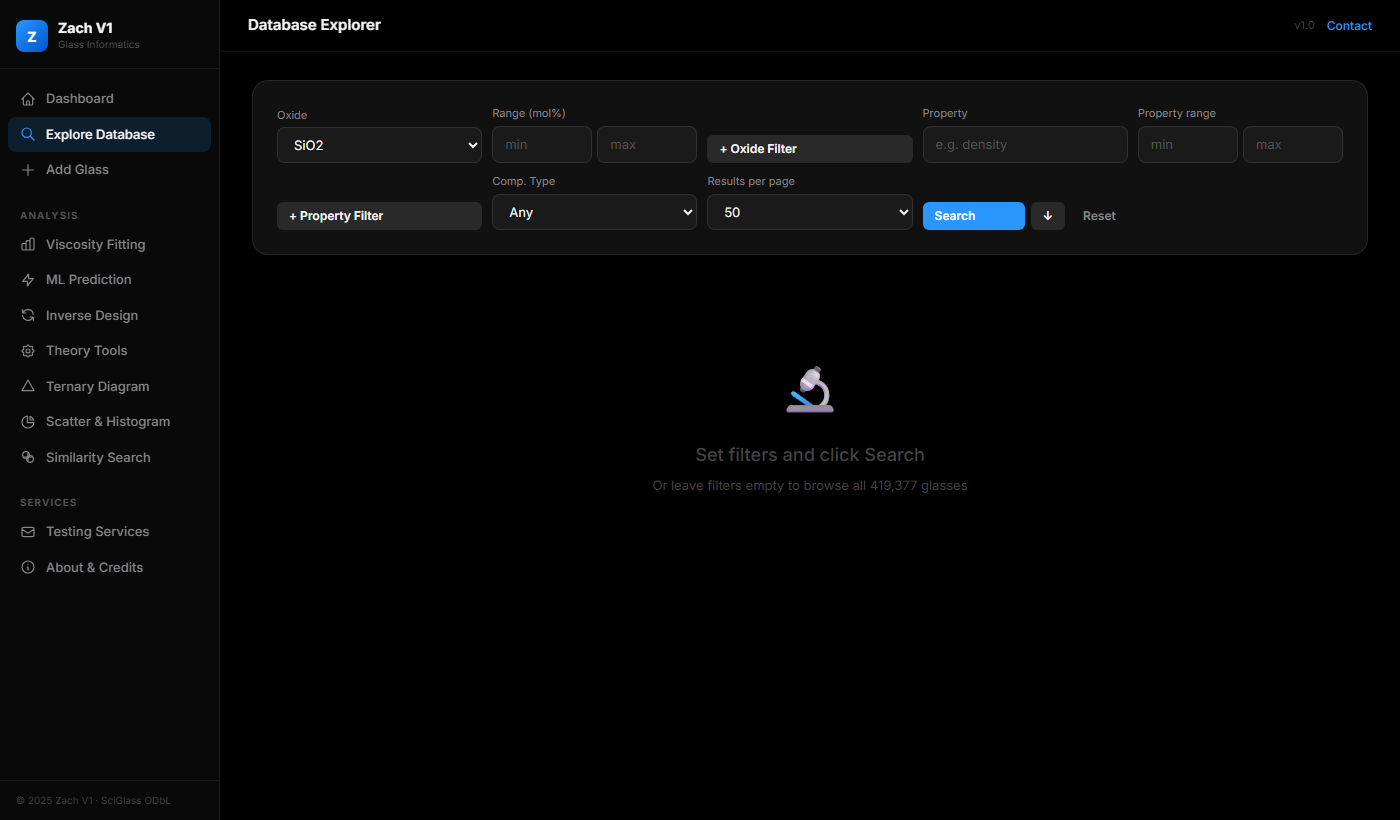1400x820 pixels.
Task: Click the oxide range max field
Action: point(647,144)
